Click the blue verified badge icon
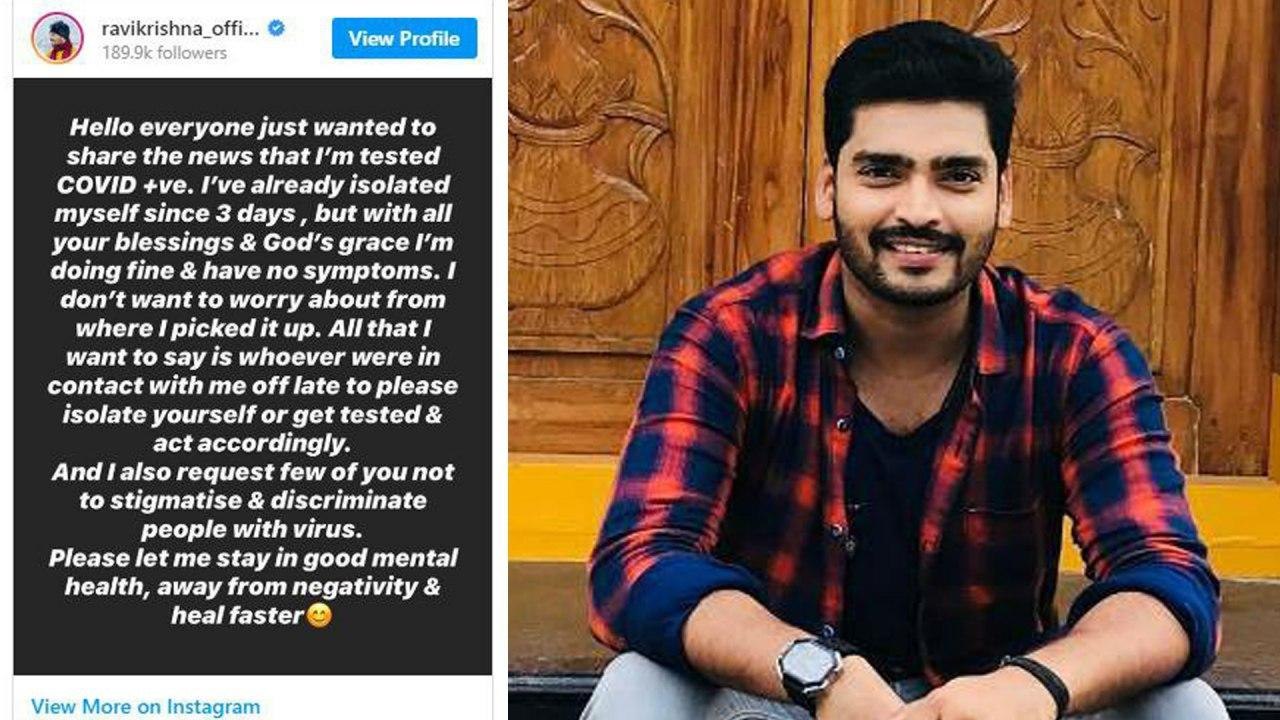Viewport: 1280px width, 720px height. pyautogui.click(x=277, y=29)
